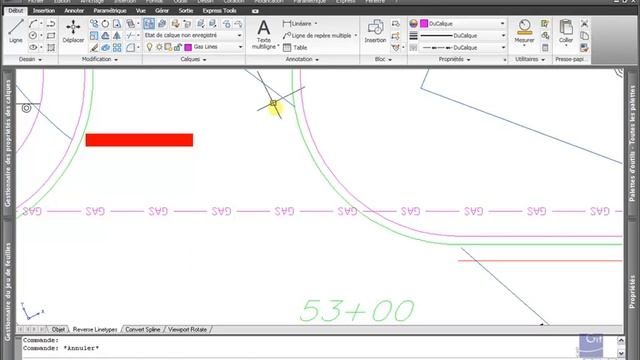This screenshot has width=640, height=360.
Task: Switch to the Annoter ribbon tab
Action: [x=74, y=11]
